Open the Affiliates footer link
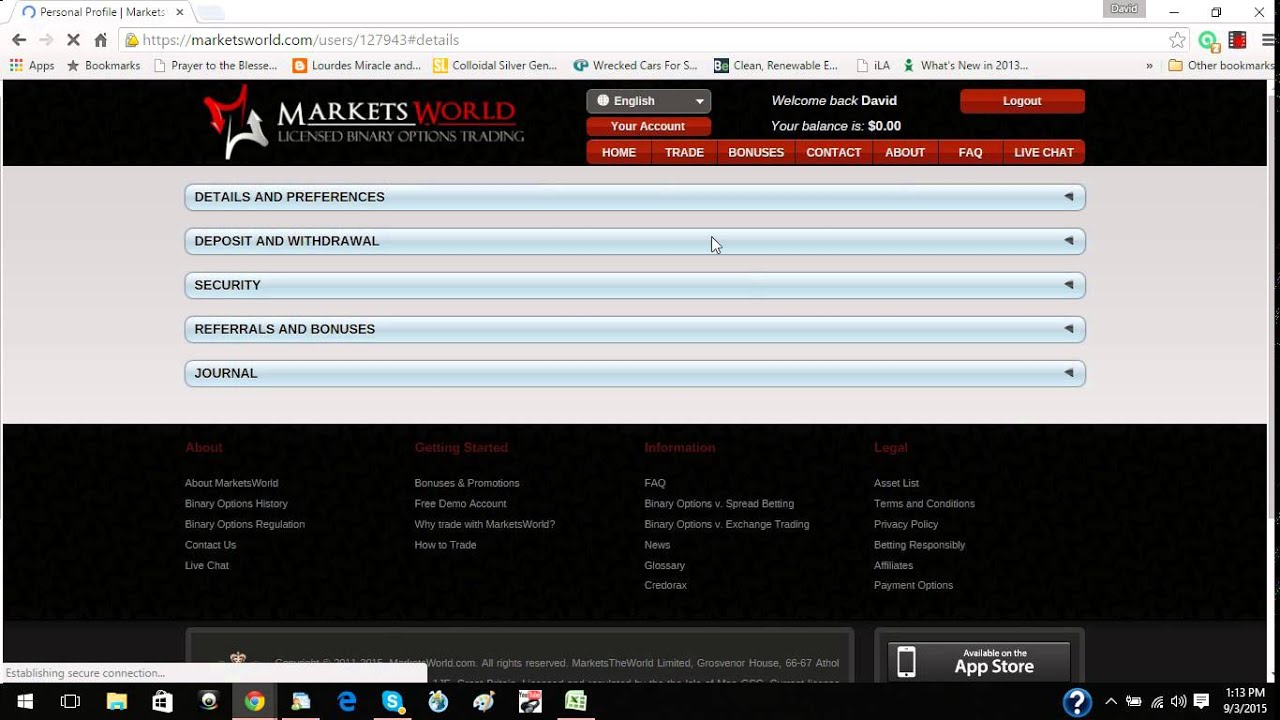The width and height of the screenshot is (1280, 720). 893,566
